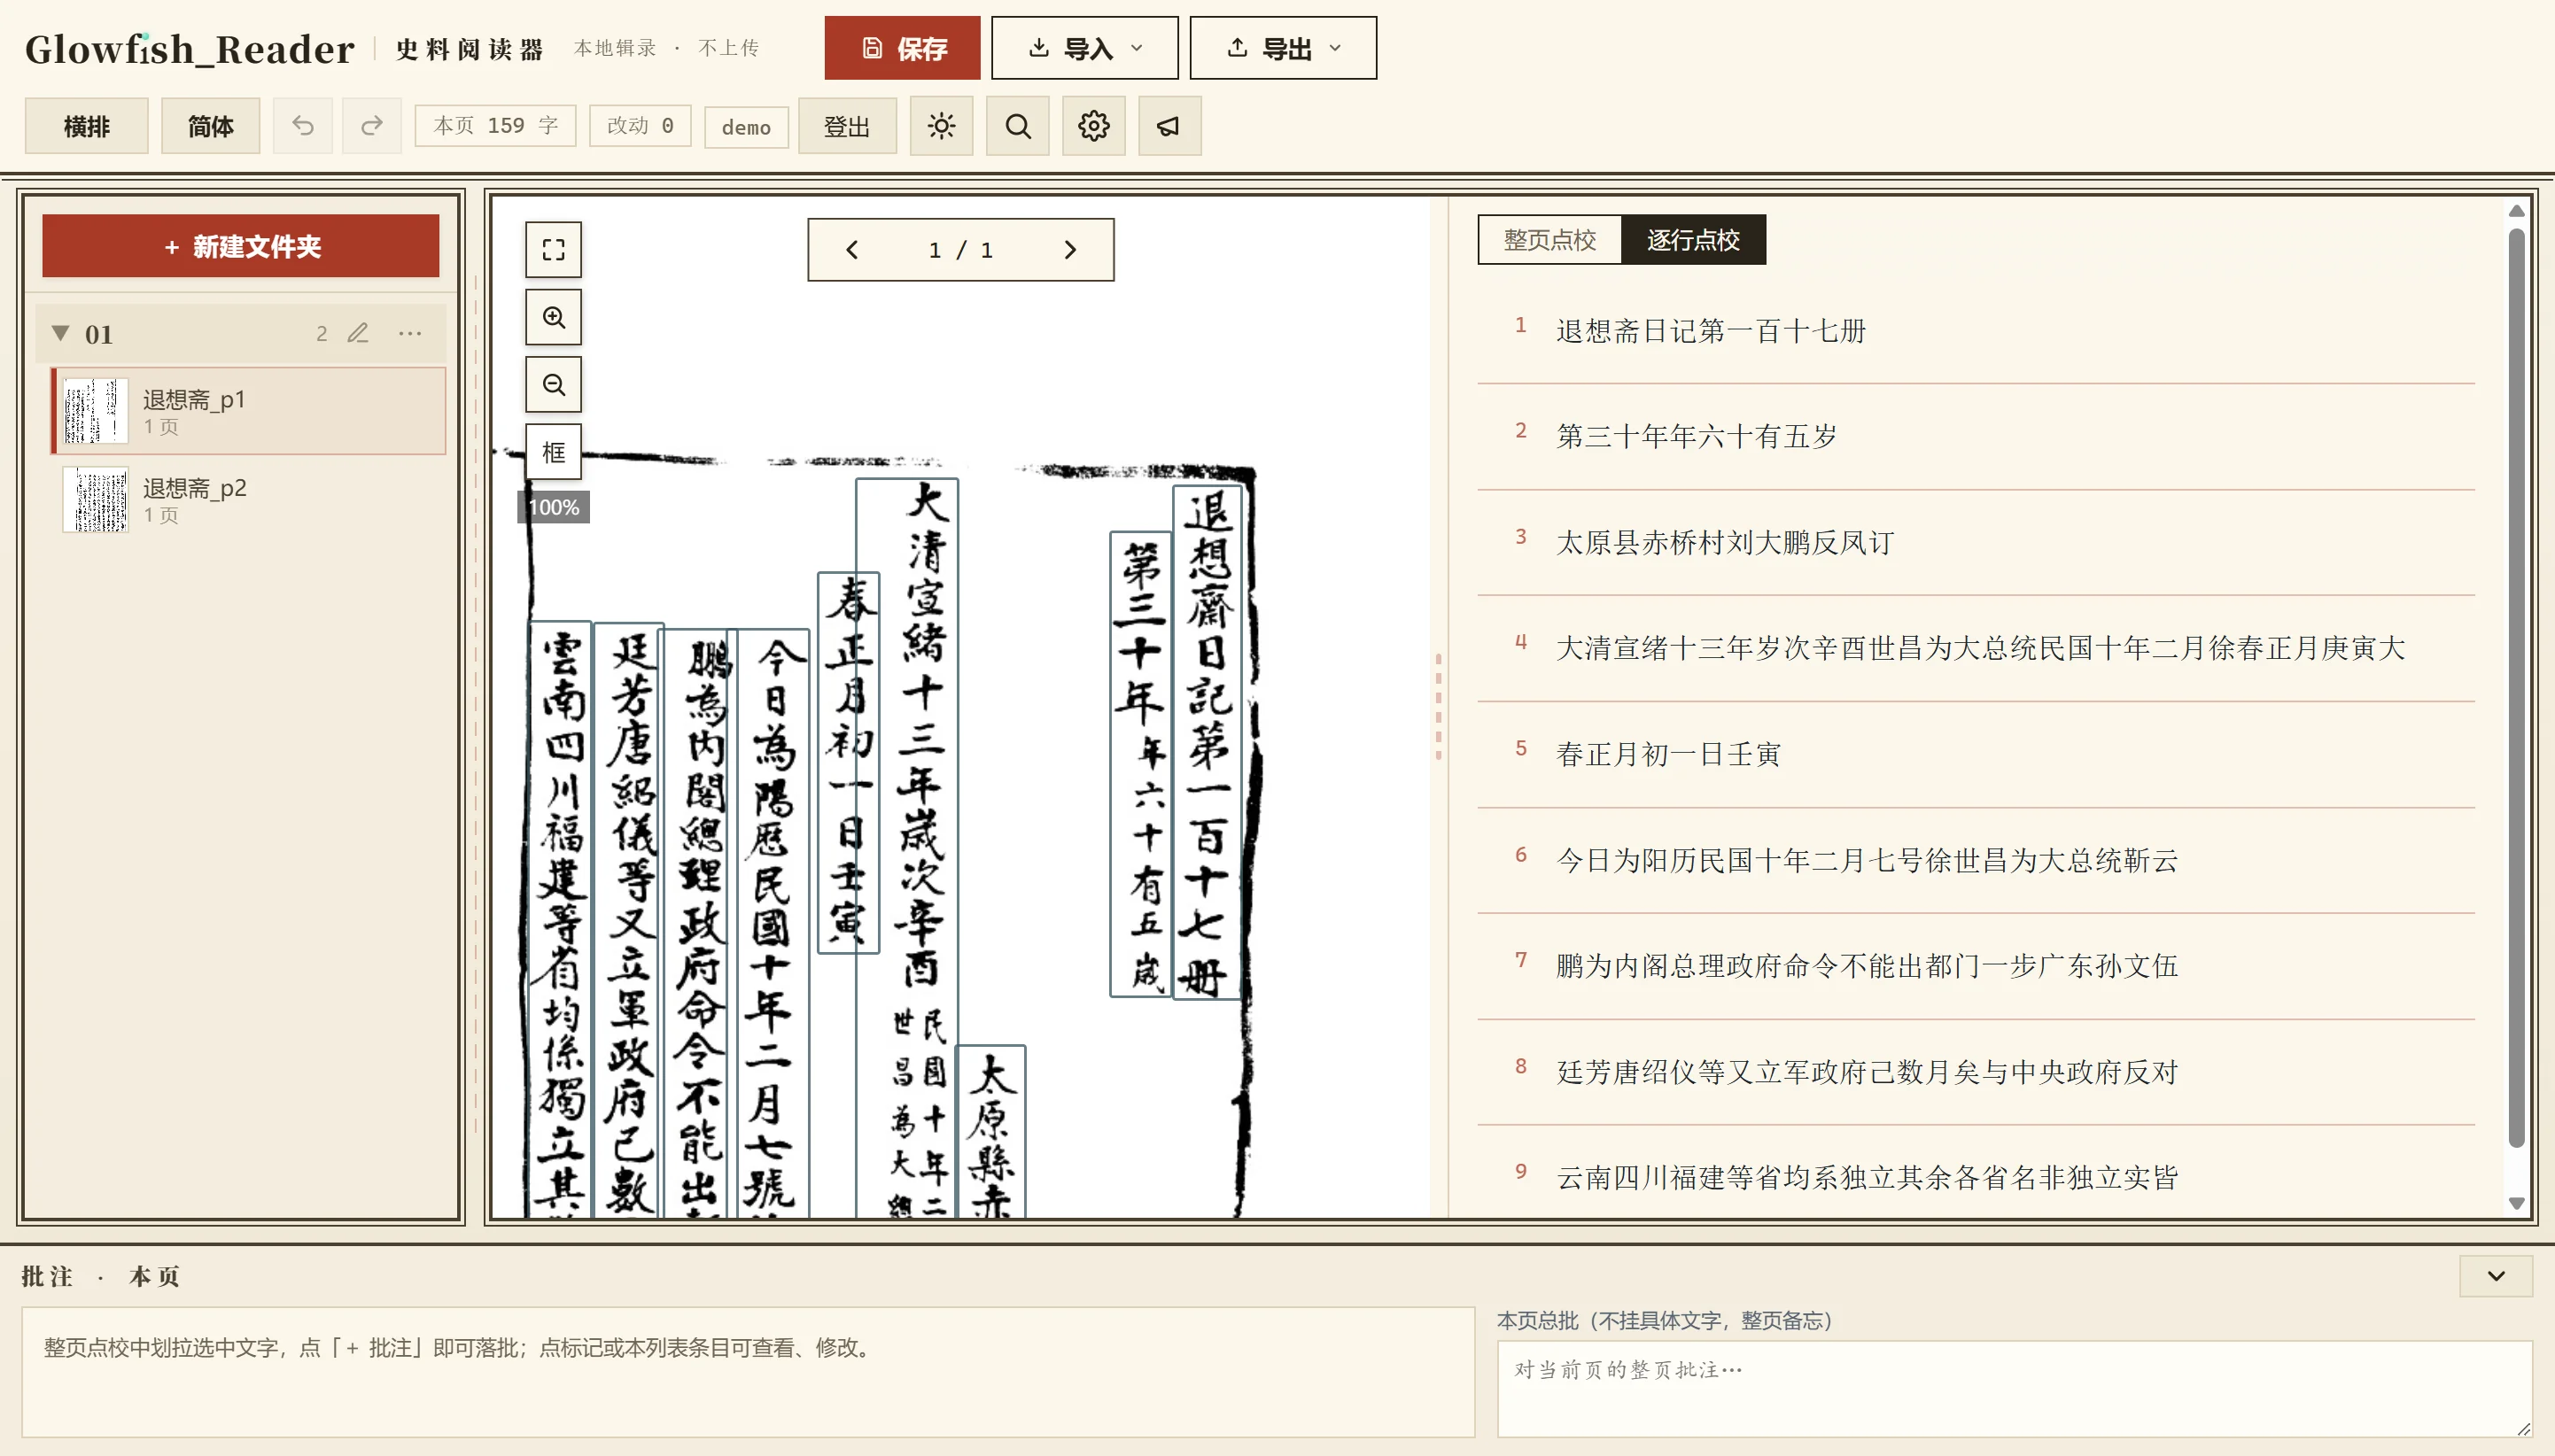Toggle the 框 bounding boxes display
The height and width of the screenshot is (1456, 2555).
(553, 452)
